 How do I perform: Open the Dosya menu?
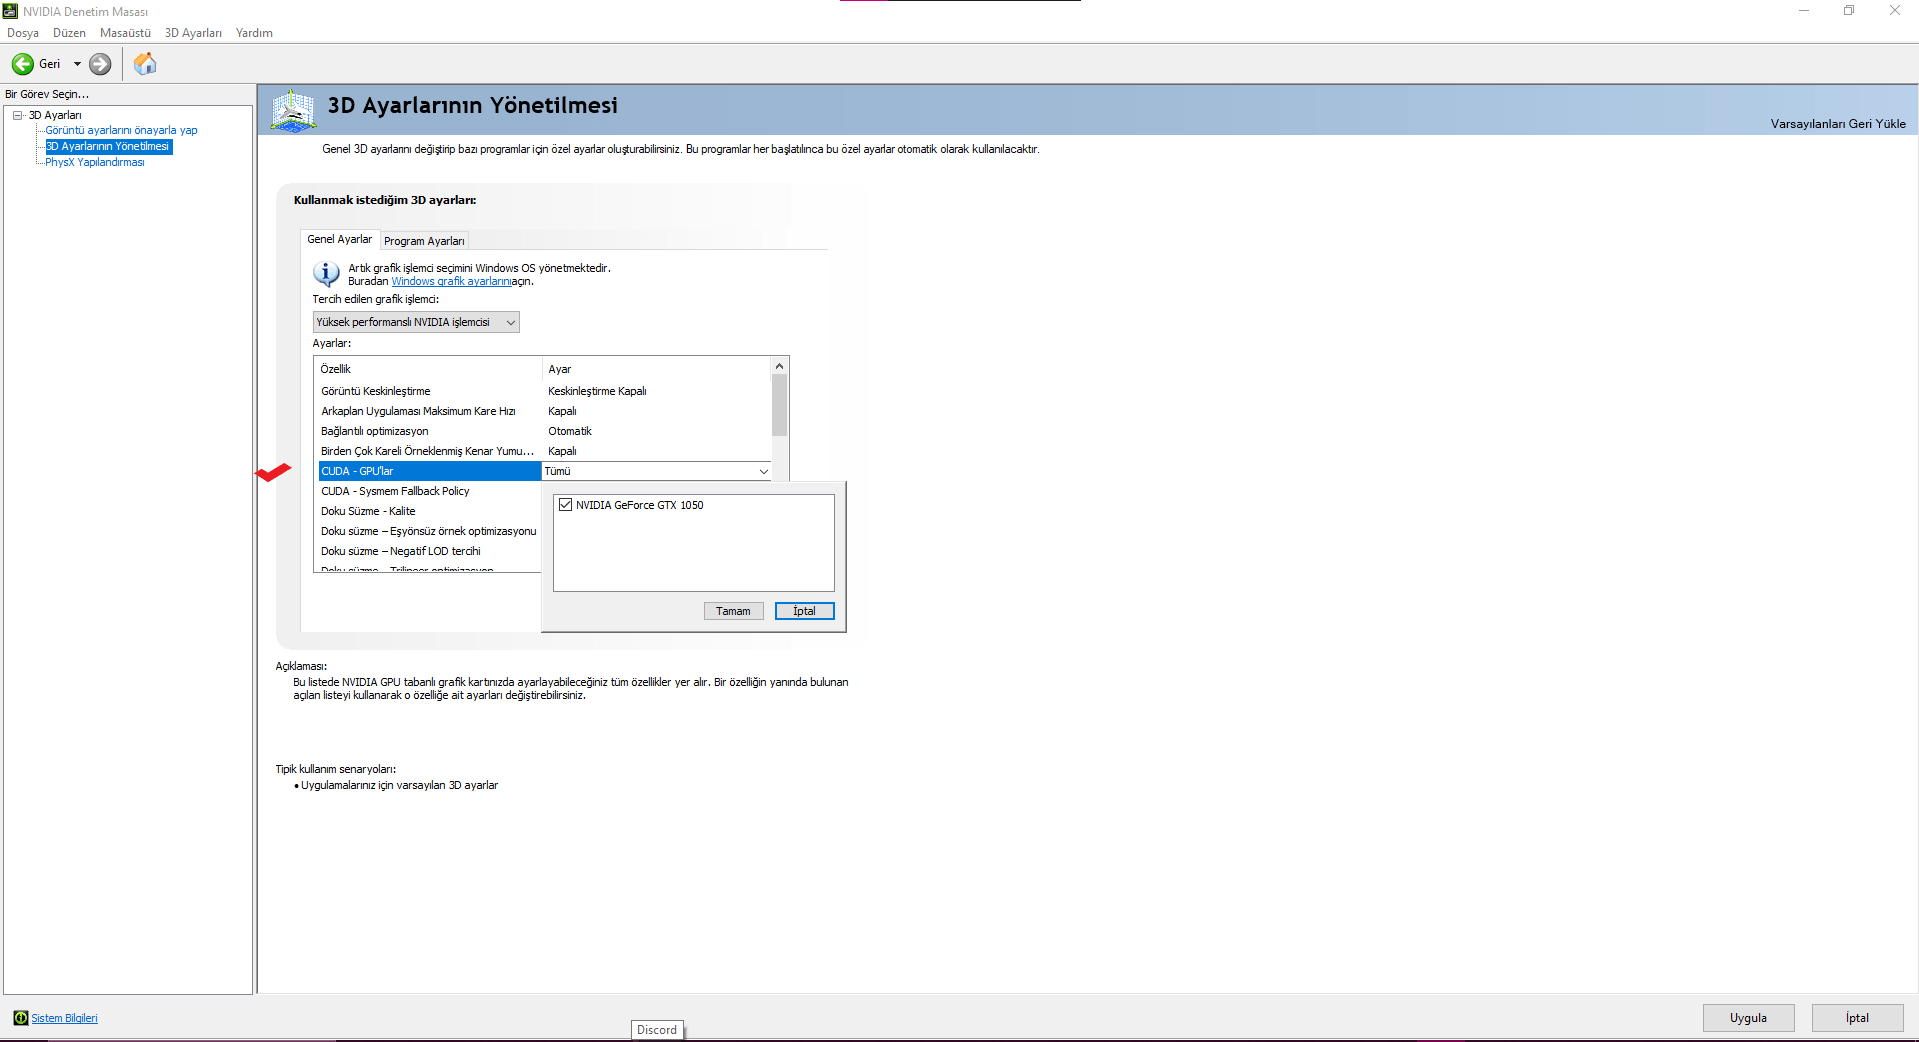tap(23, 33)
